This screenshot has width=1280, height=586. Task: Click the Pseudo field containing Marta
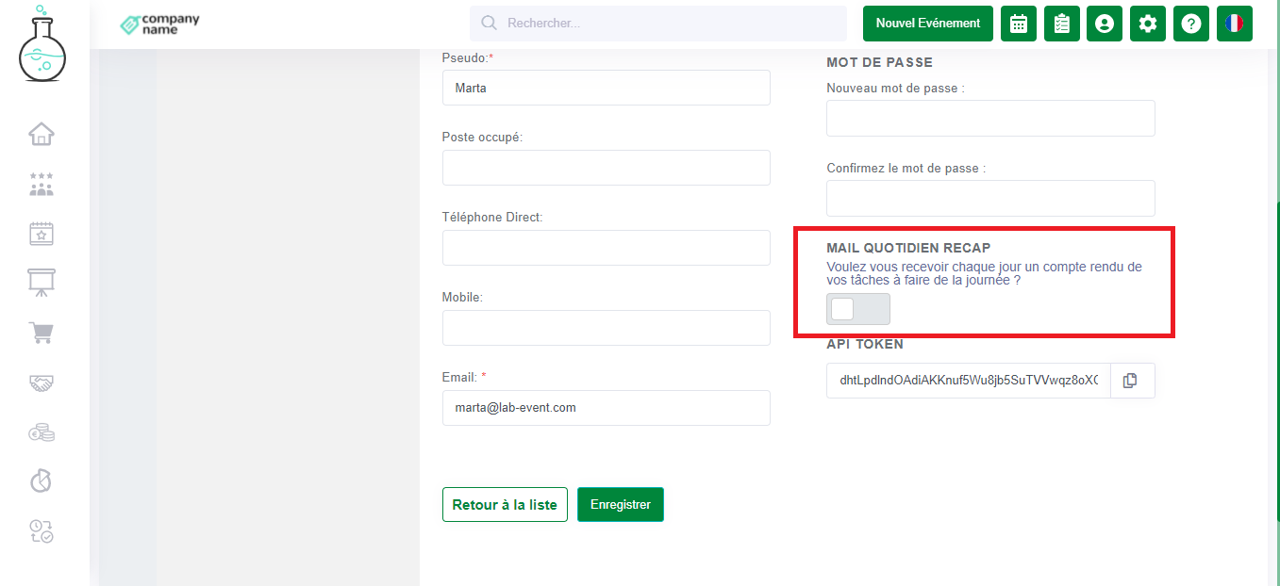pos(606,88)
